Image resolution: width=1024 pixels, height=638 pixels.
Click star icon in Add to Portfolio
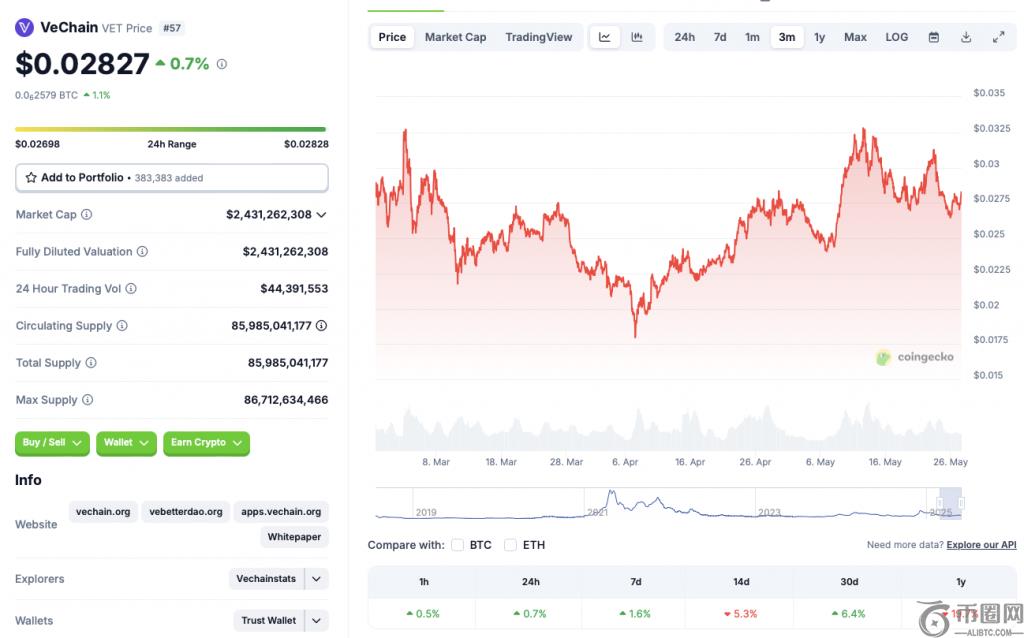pos(31,178)
